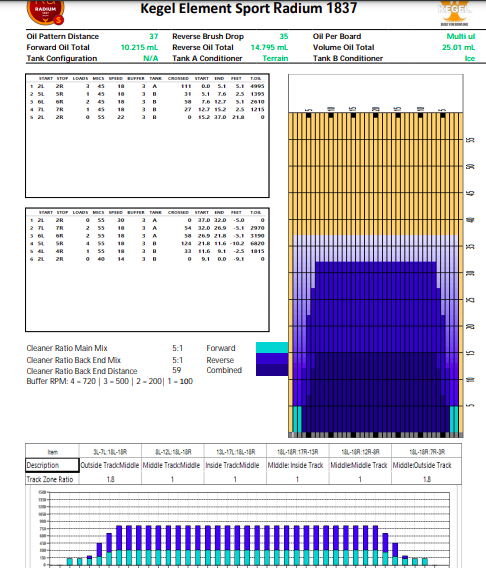Viewport: 486px width, 568px height.
Task: Click the Kegel logo in the header
Action: click(454, 13)
